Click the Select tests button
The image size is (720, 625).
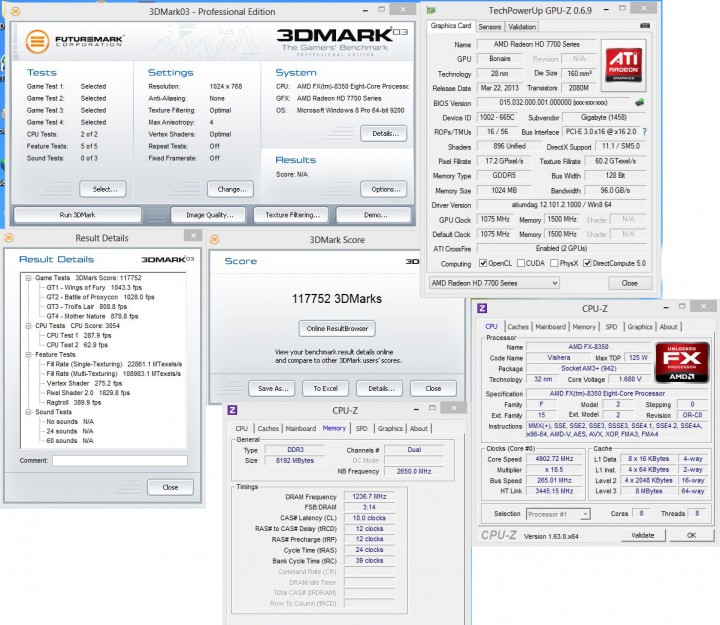[x=103, y=189]
